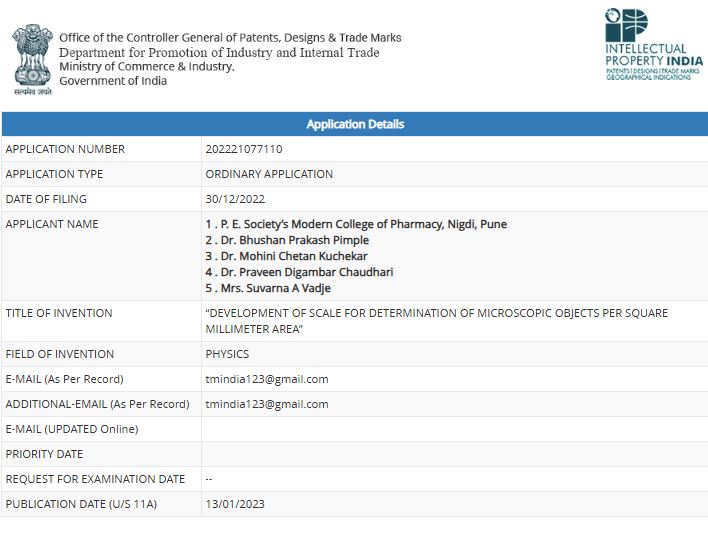Click the Office of the Controller General heading
Image resolution: width=708 pixels, height=537 pixels.
coord(230,37)
